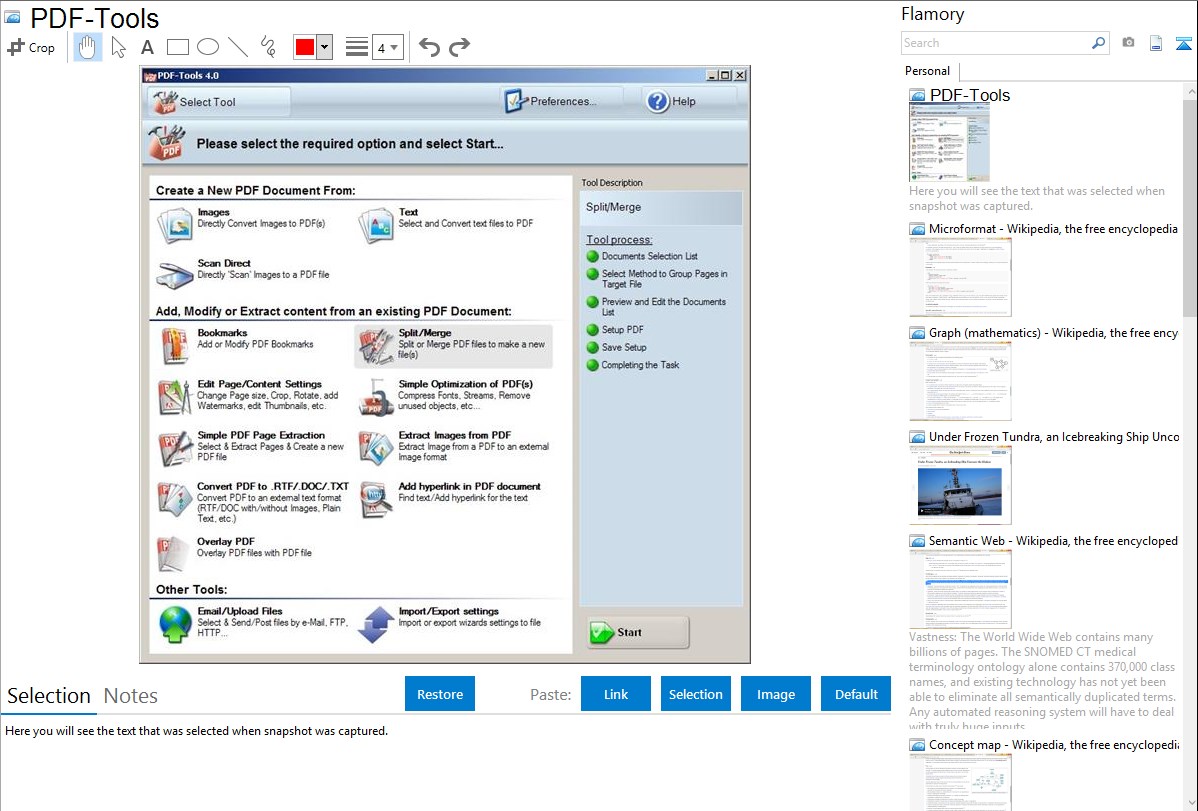
Task: Click the Default paste button
Action: coord(856,694)
